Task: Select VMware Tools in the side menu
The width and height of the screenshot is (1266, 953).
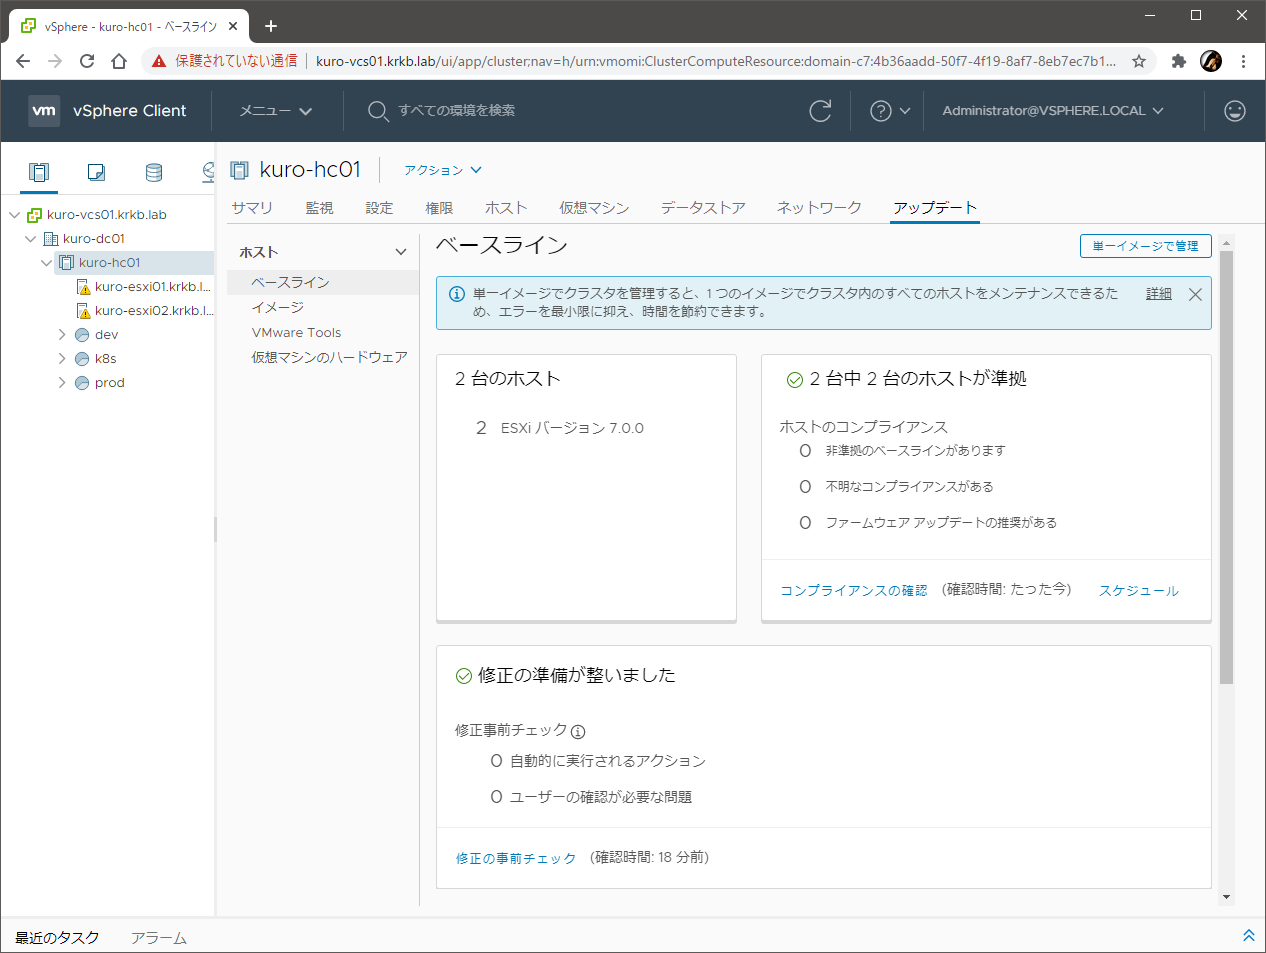Action: click(x=296, y=333)
